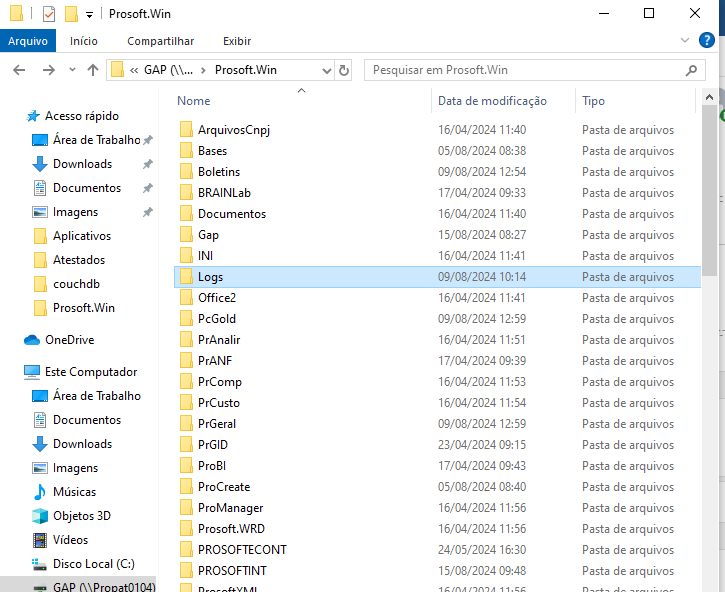Screen dimensions: 725x592
Task: Sort by the Nome column header
Action: (x=193, y=101)
